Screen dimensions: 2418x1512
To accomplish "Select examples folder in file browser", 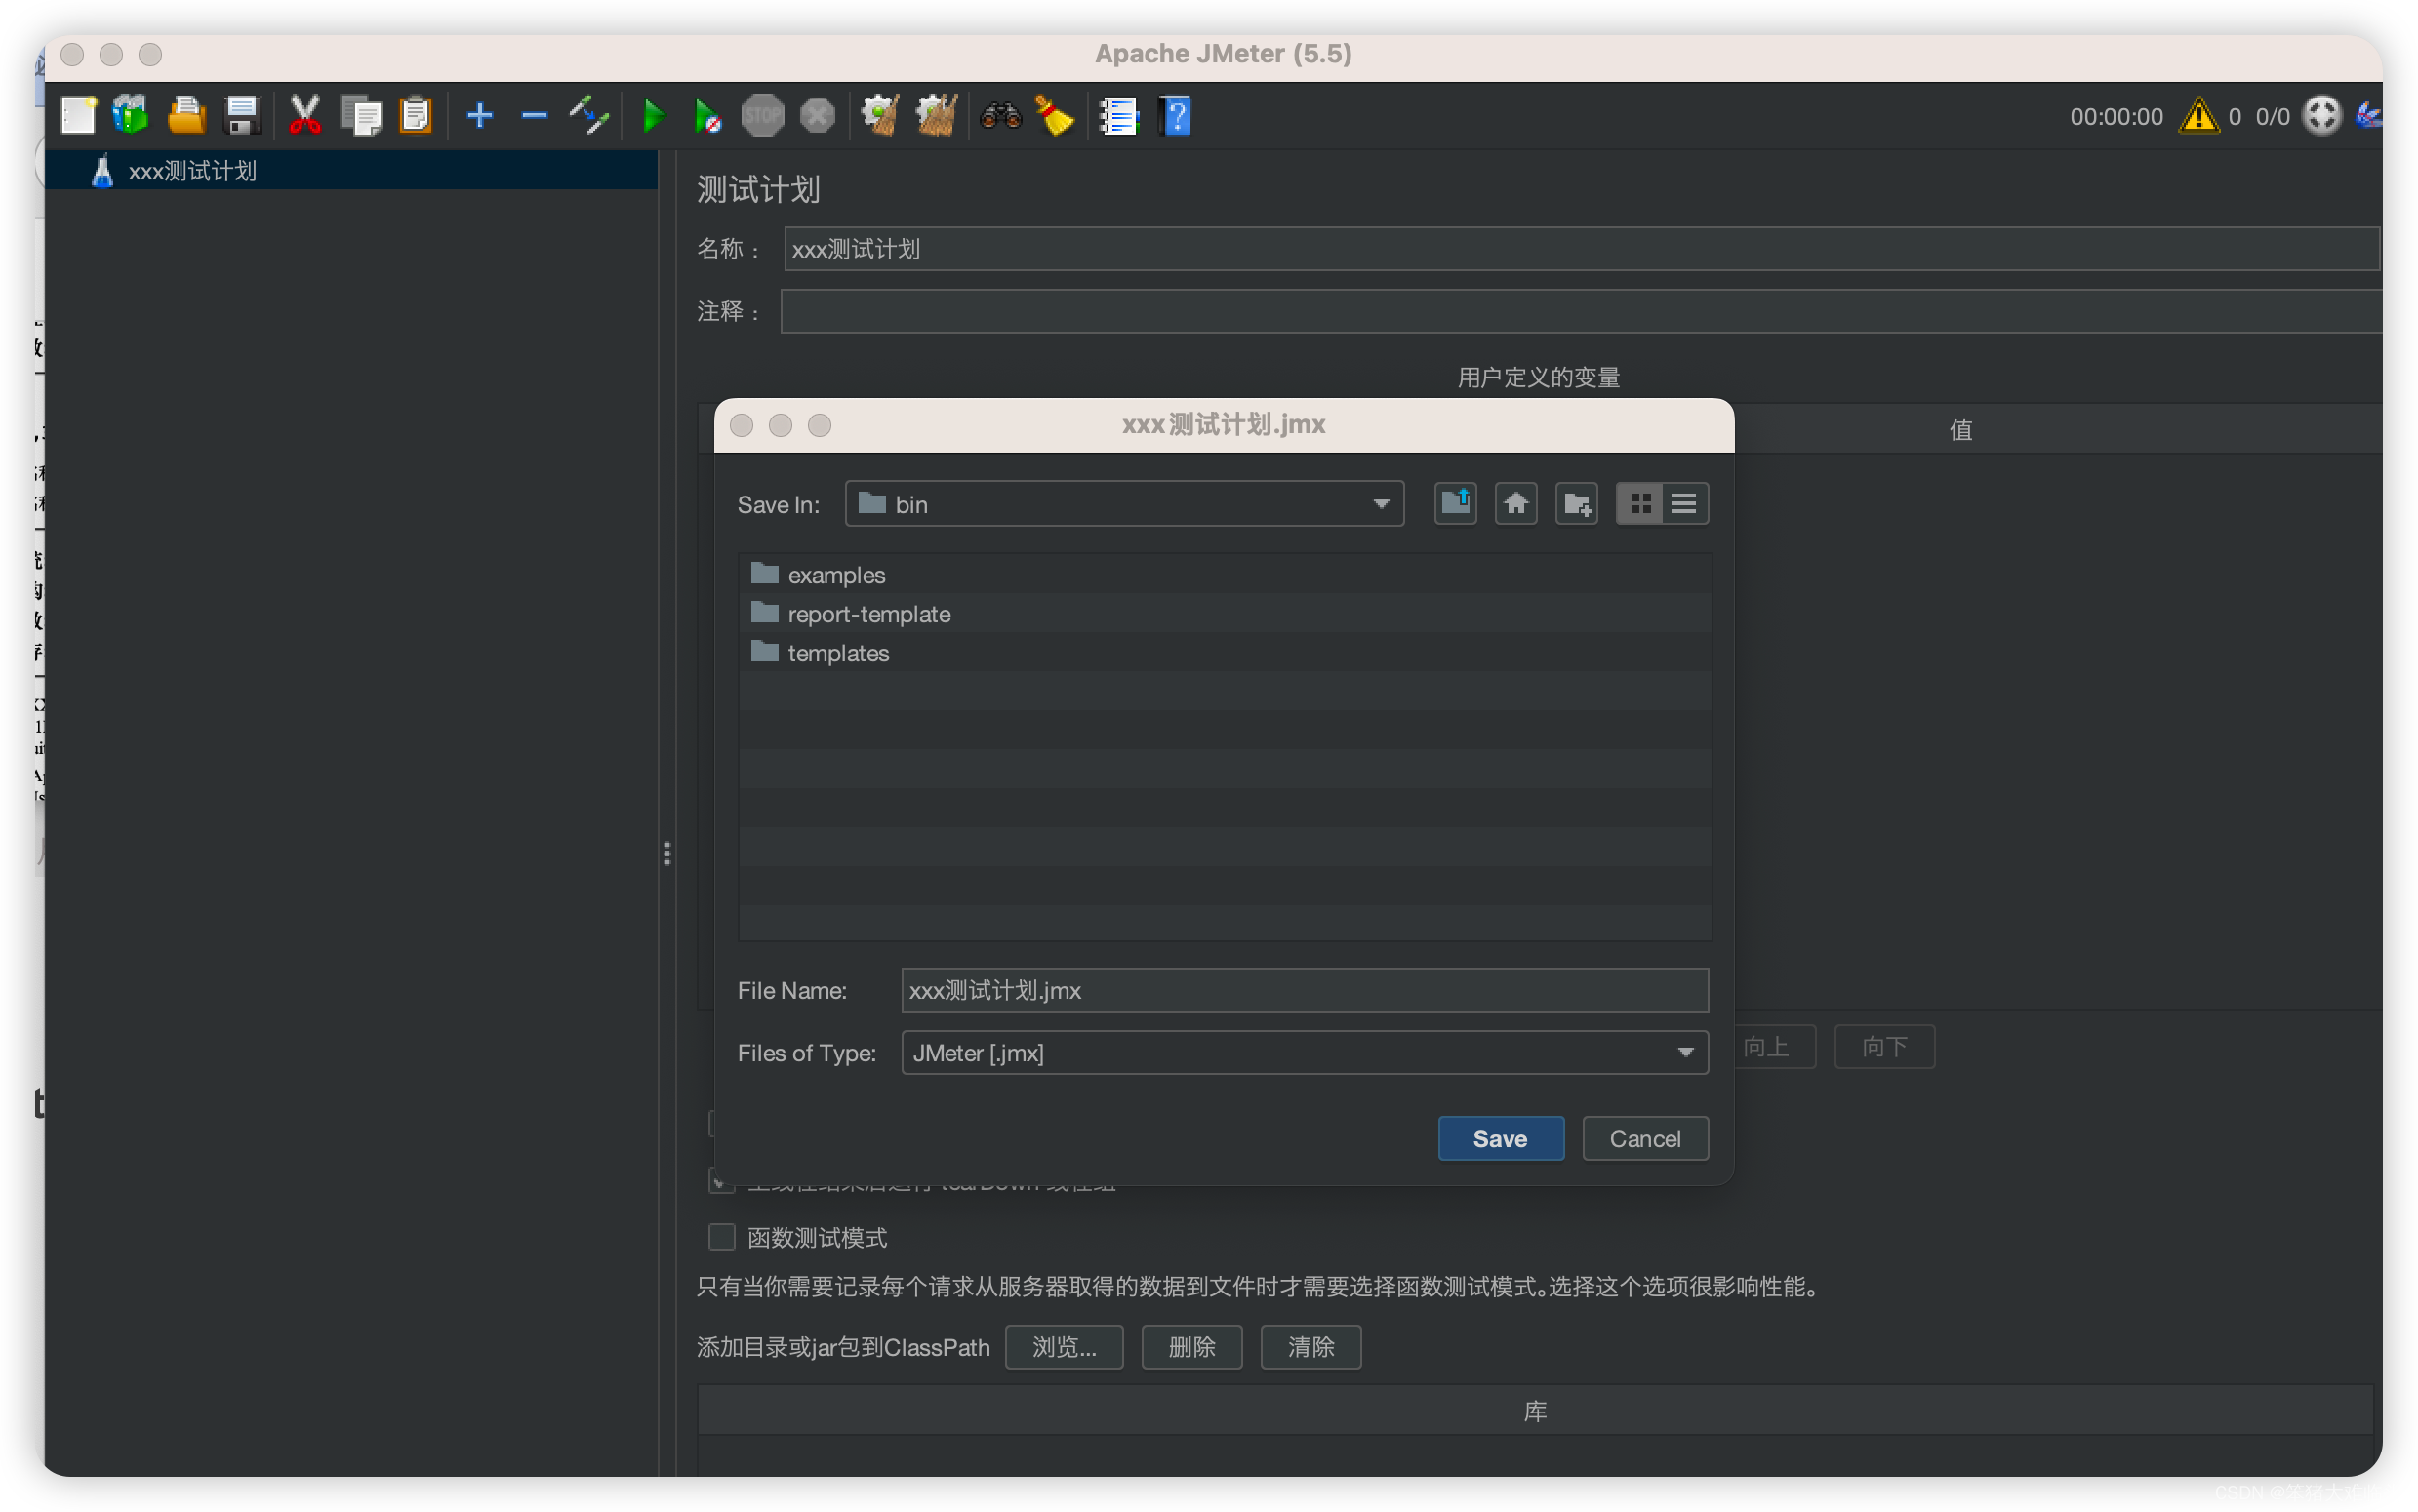I will click(834, 574).
